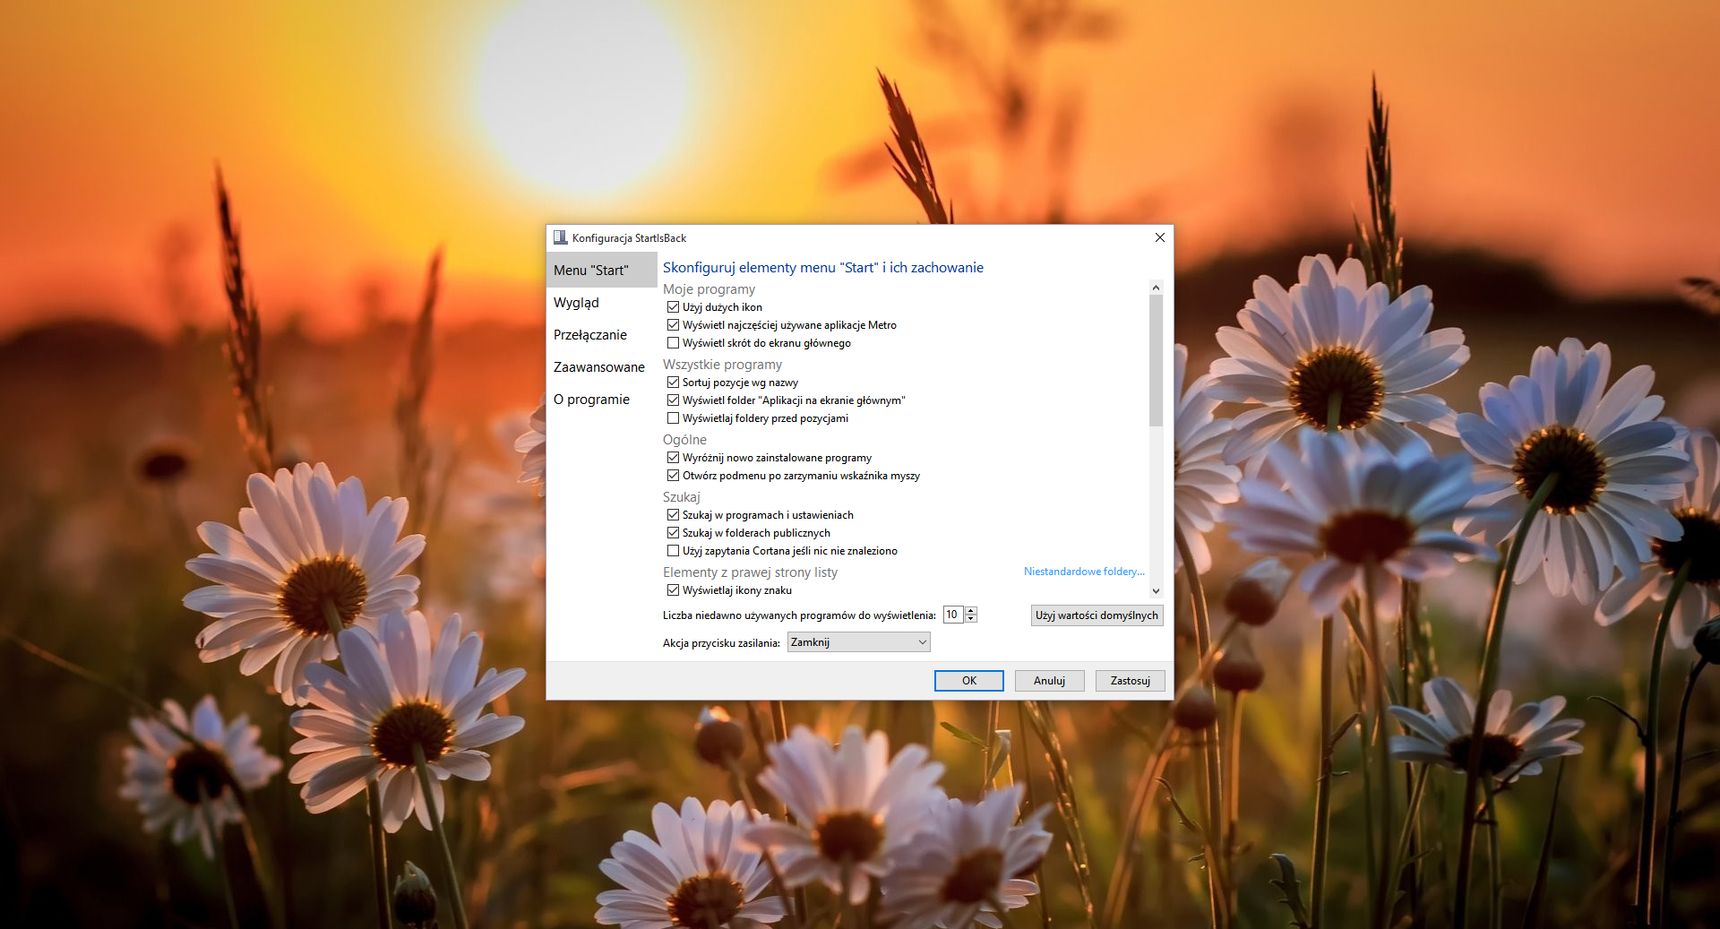Click the 'Ogólne' section heading
Image resolution: width=1720 pixels, height=929 pixels.
pos(685,440)
